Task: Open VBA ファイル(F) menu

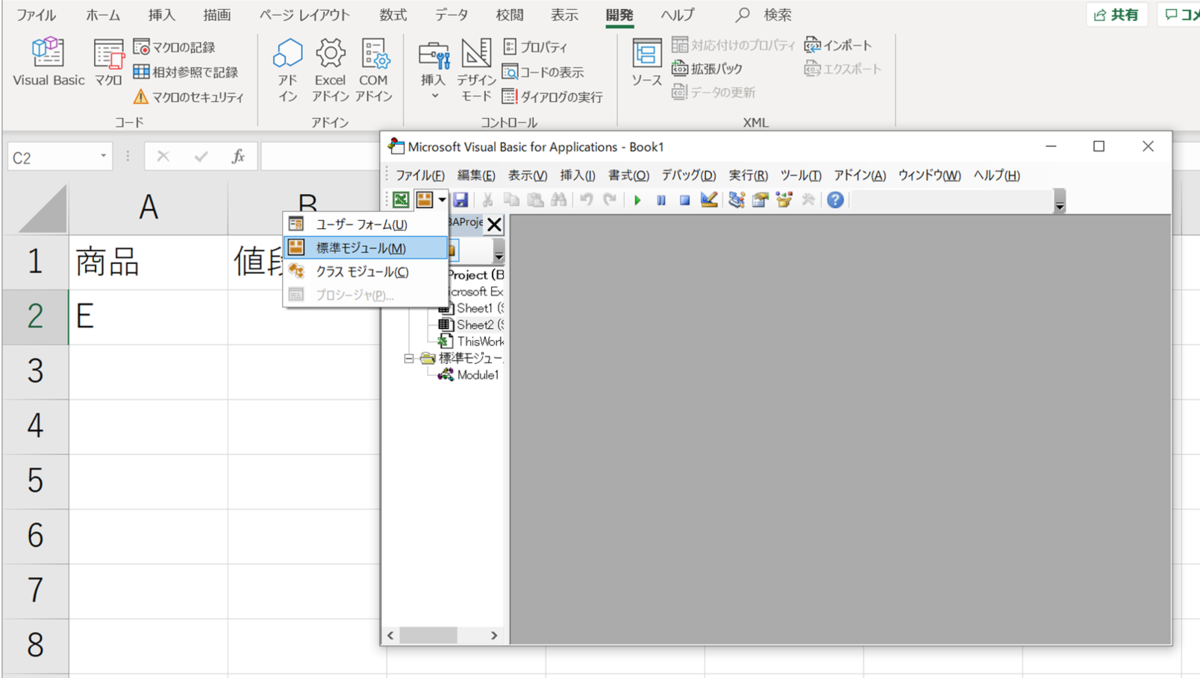Action: coord(420,175)
